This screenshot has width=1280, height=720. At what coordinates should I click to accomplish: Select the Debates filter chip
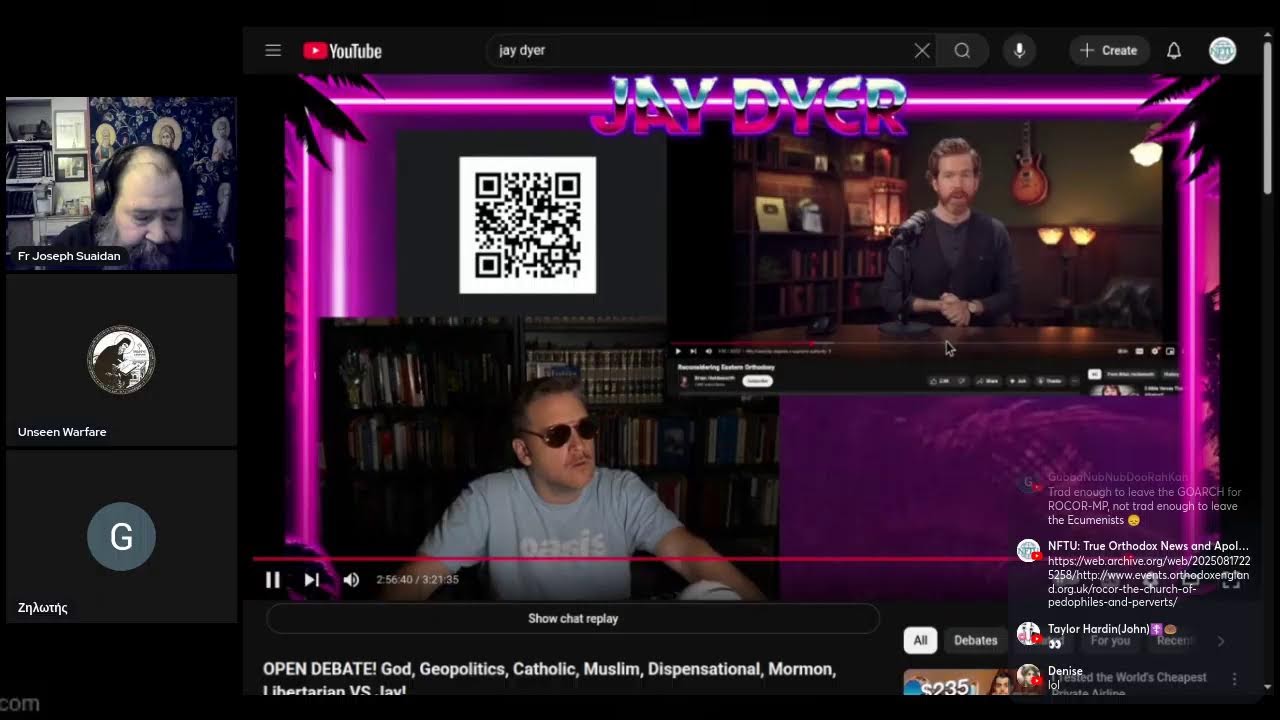point(975,640)
